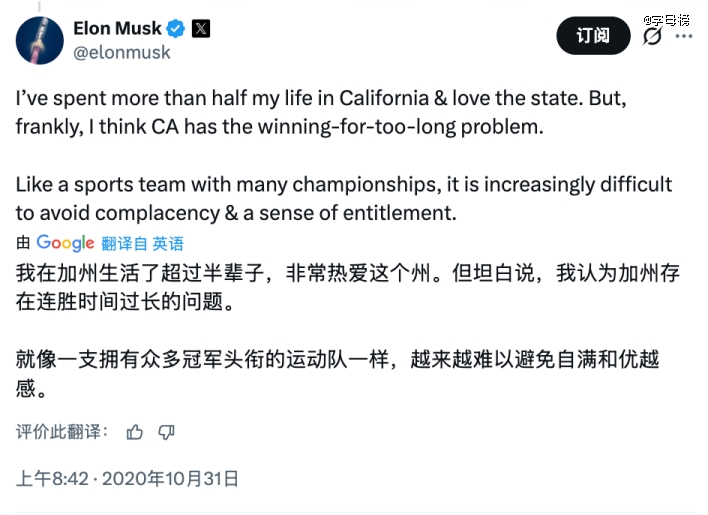
Task: Open the three-dot more options menu
Action: click(684, 36)
